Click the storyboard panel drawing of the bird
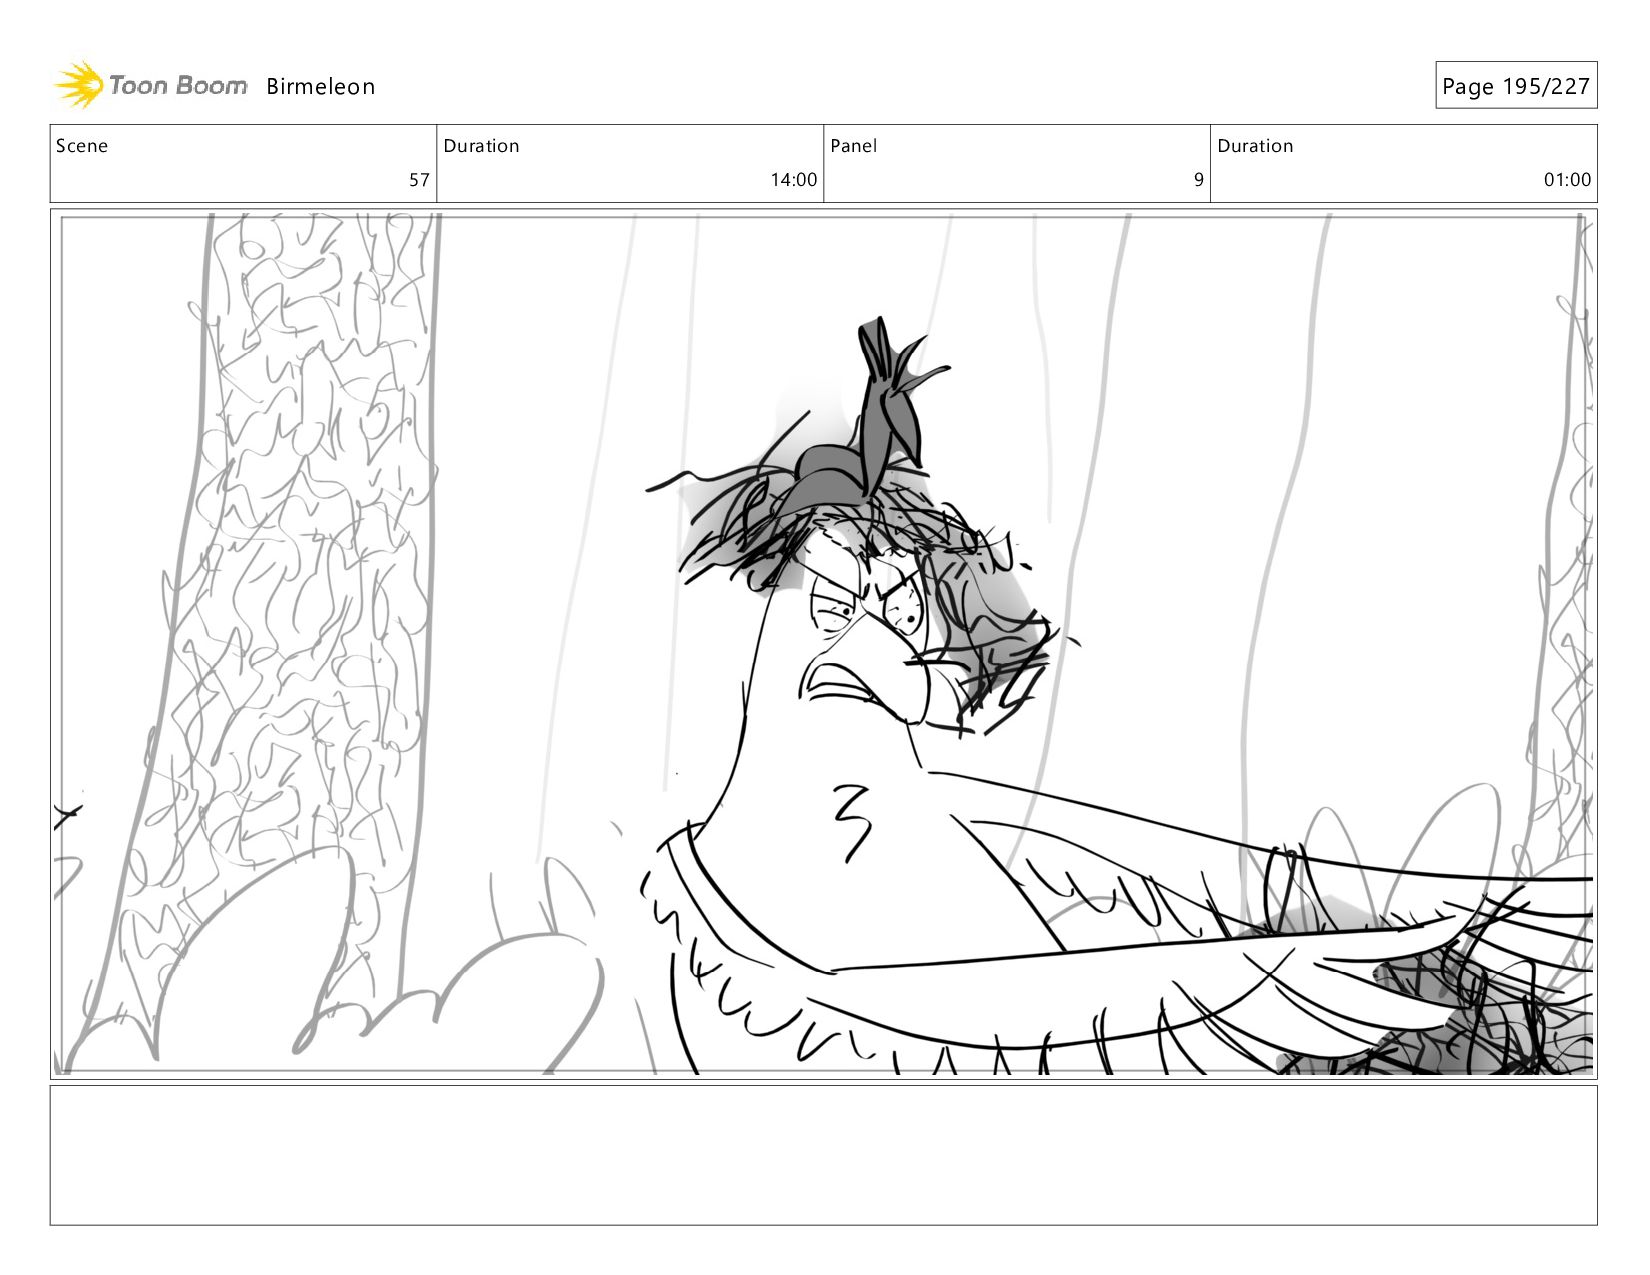The width and height of the screenshot is (1650, 1275). (x=824, y=644)
